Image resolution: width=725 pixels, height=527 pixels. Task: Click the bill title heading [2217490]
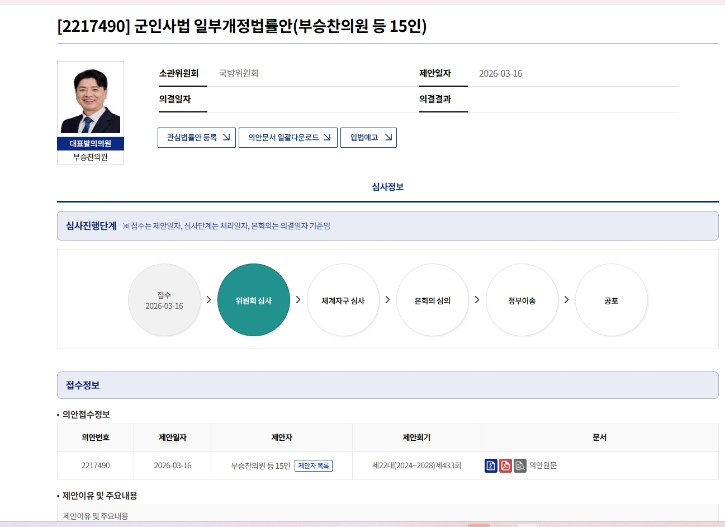242,26
